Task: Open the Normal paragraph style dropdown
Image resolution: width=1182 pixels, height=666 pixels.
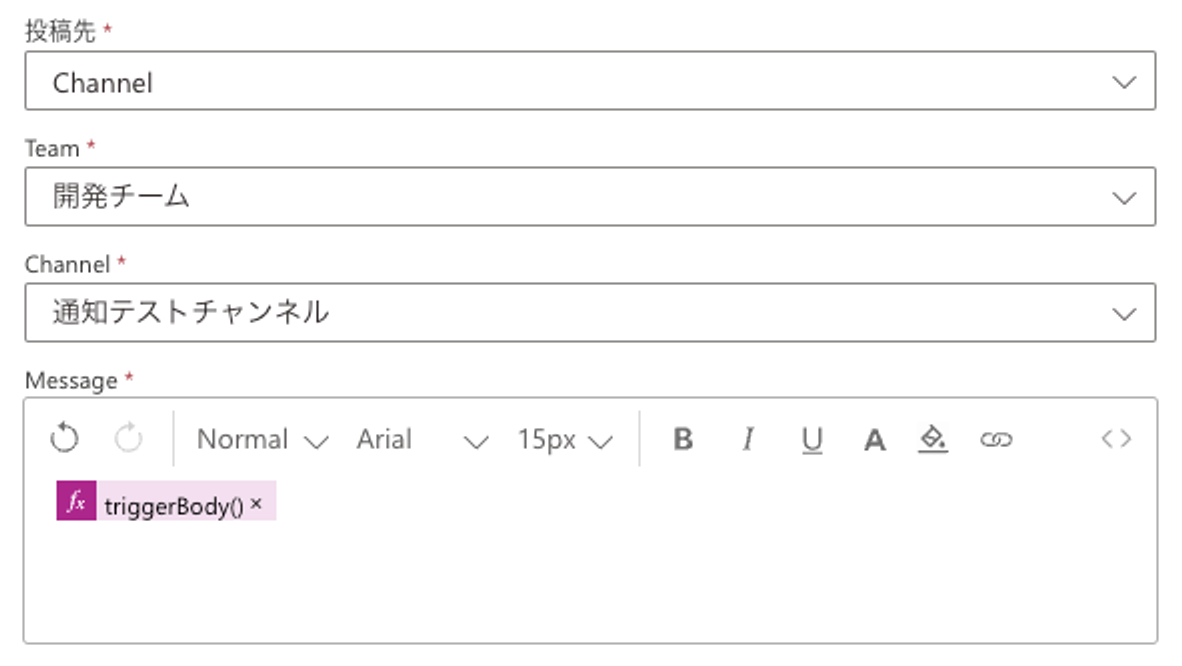Action: tap(262, 440)
